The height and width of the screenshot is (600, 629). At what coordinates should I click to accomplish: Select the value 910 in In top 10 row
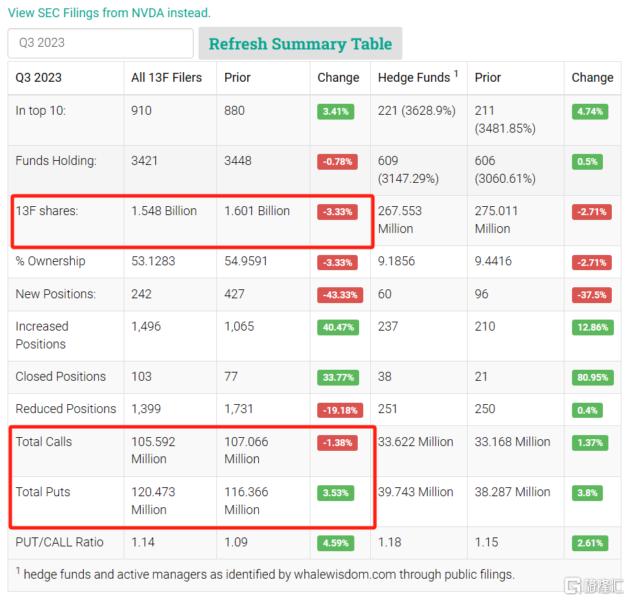click(141, 111)
